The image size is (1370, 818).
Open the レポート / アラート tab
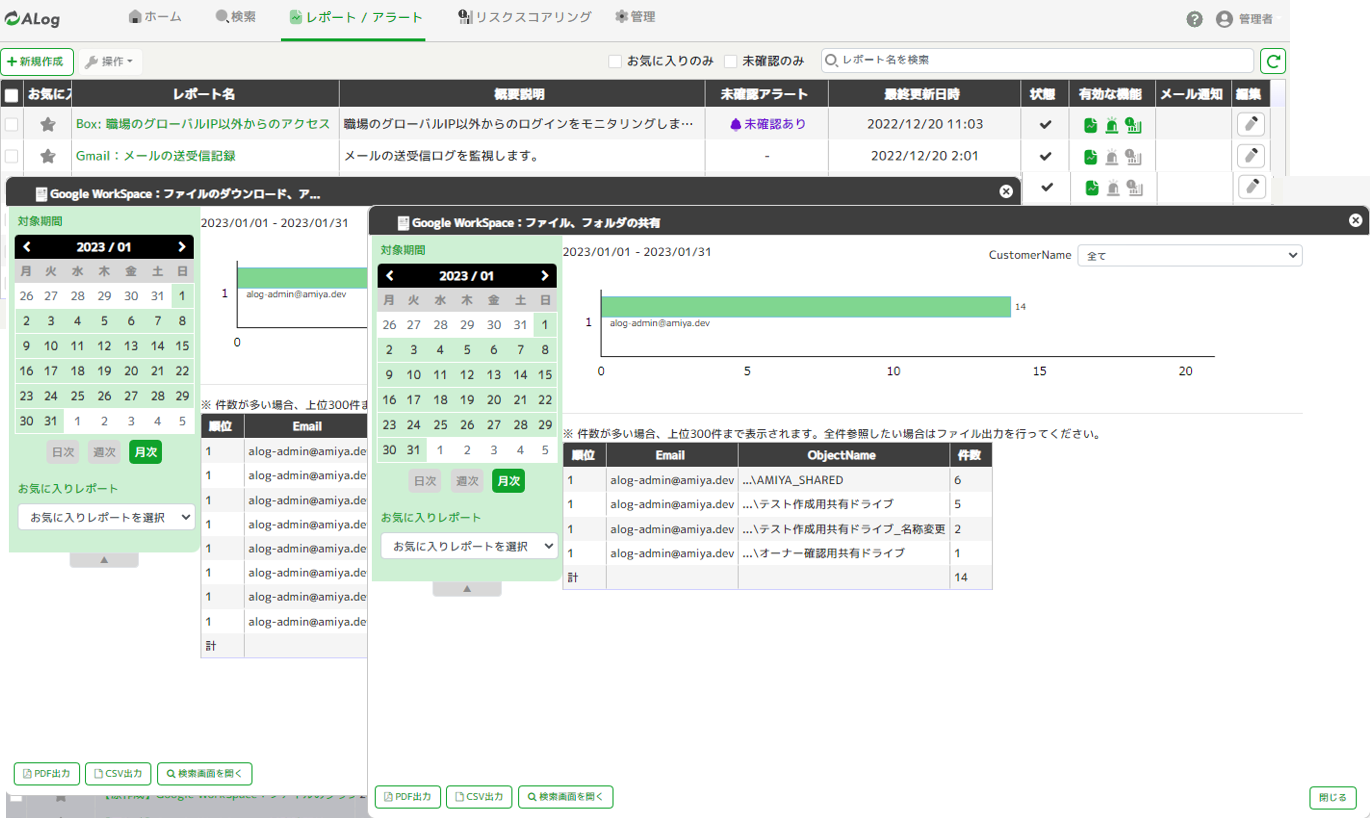tap(356, 17)
